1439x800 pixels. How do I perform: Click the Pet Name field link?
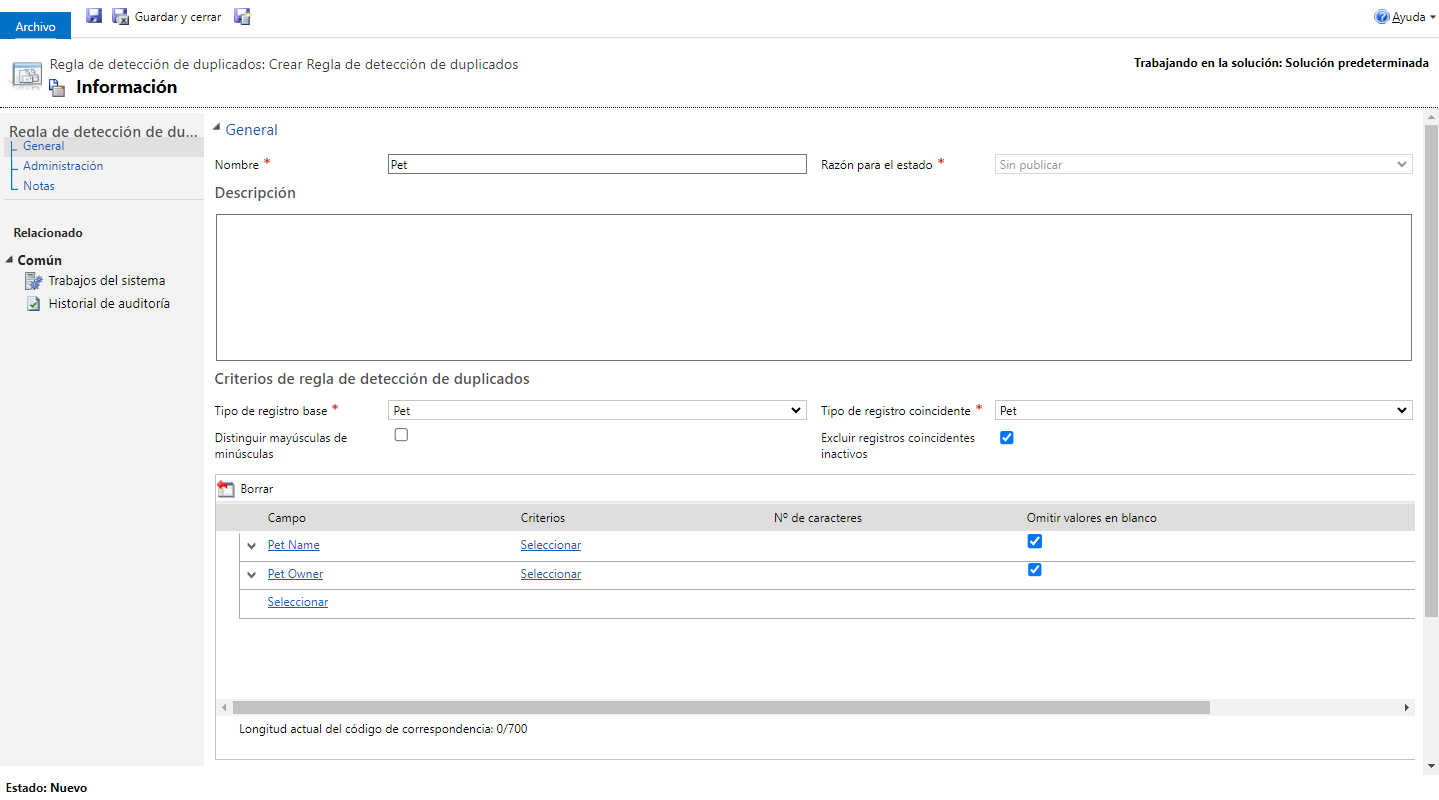pyautogui.click(x=294, y=545)
